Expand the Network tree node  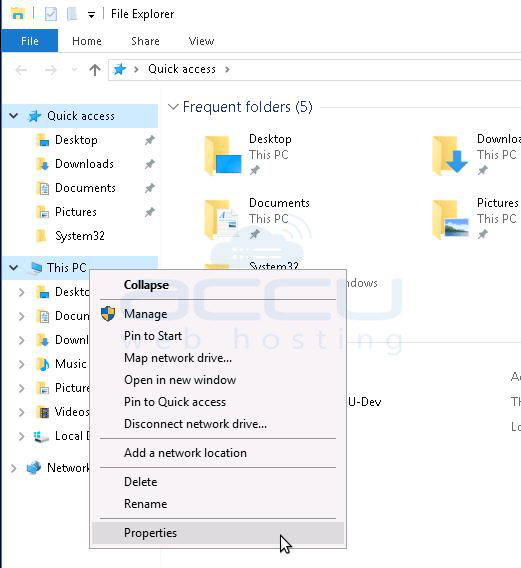click(13, 468)
